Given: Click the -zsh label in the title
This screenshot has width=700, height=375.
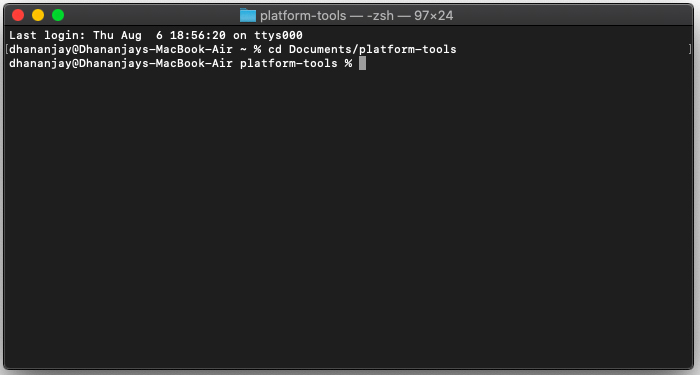Looking at the screenshot, I should click(379, 16).
